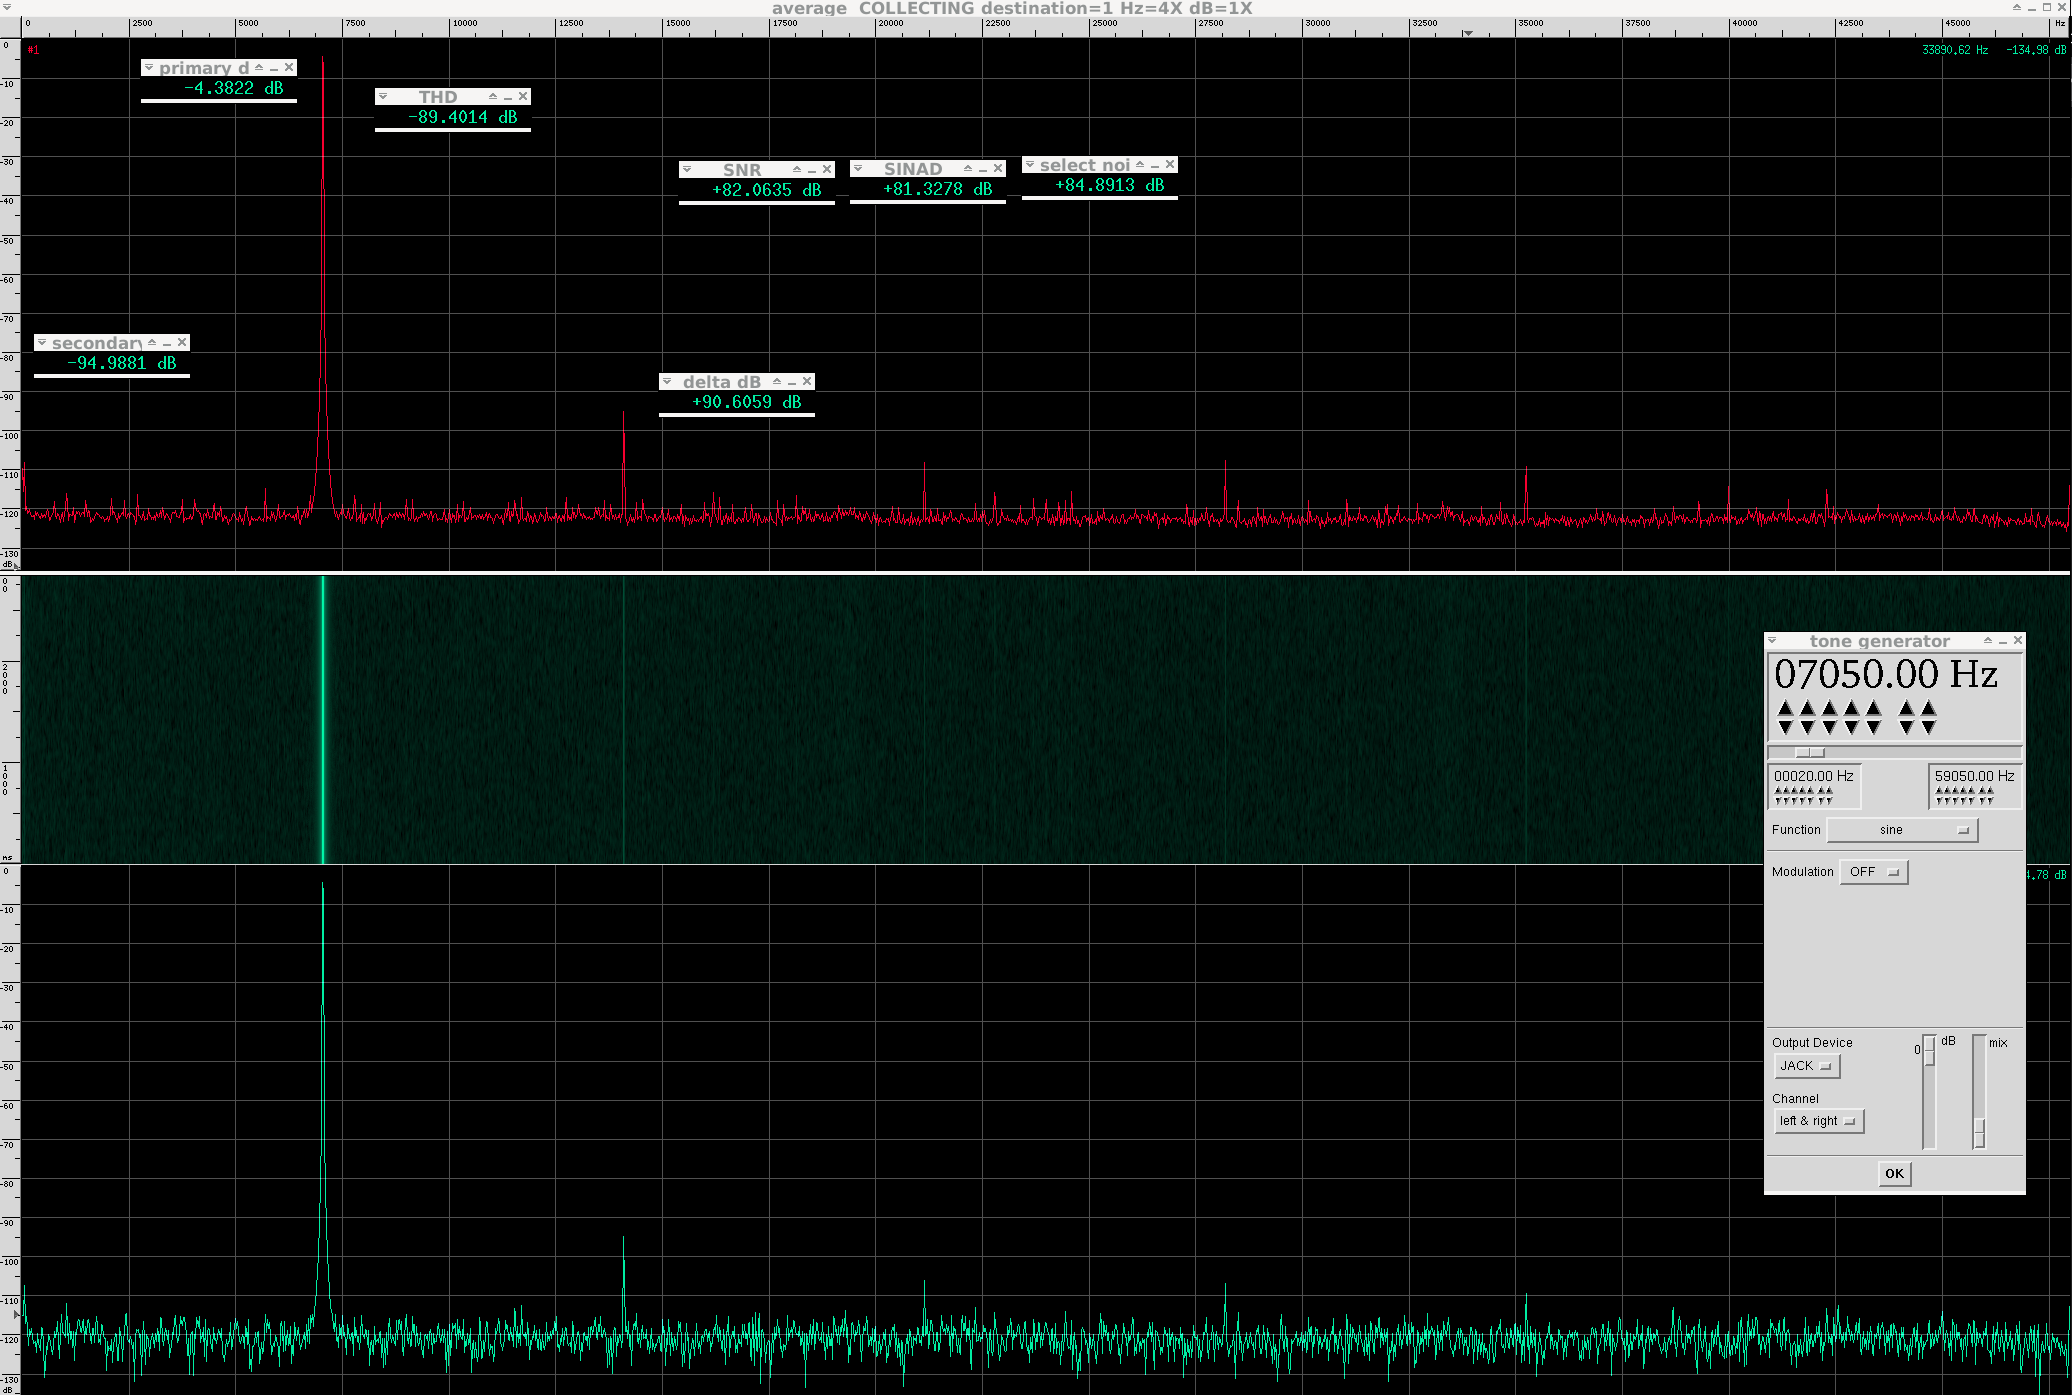Open primary dB readout window menu
This screenshot has width=2072, height=1395.
[149, 68]
